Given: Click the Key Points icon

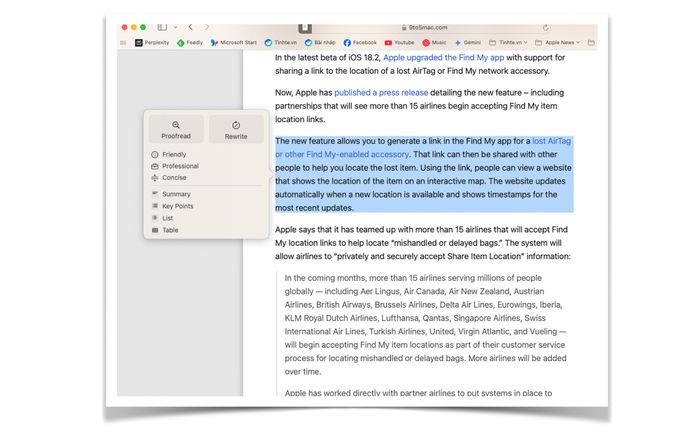Looking at the screenshot, I should (155, 206).
